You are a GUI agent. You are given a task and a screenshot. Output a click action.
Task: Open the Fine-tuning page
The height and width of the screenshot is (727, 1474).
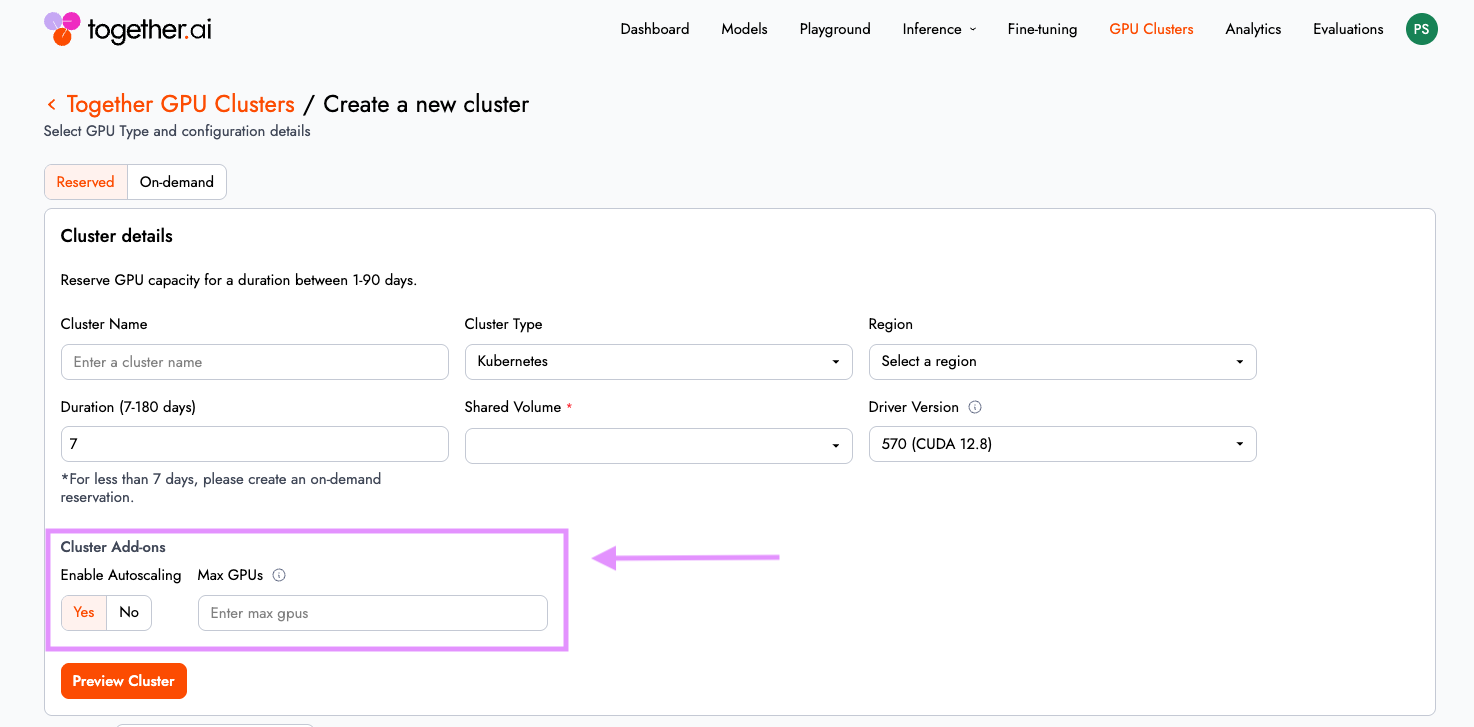pos(1042,29)
